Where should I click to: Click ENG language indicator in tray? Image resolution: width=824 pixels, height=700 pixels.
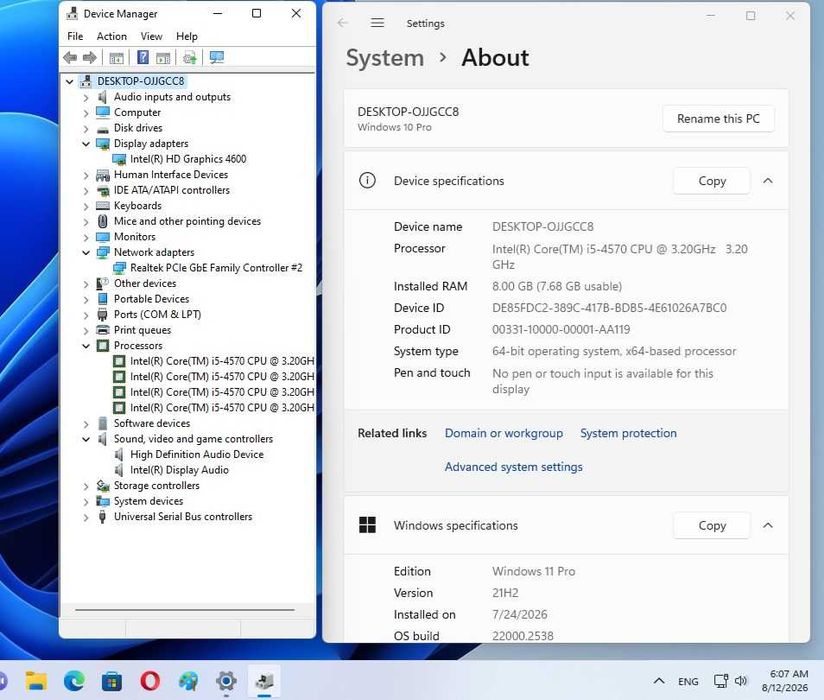point(688,682)
